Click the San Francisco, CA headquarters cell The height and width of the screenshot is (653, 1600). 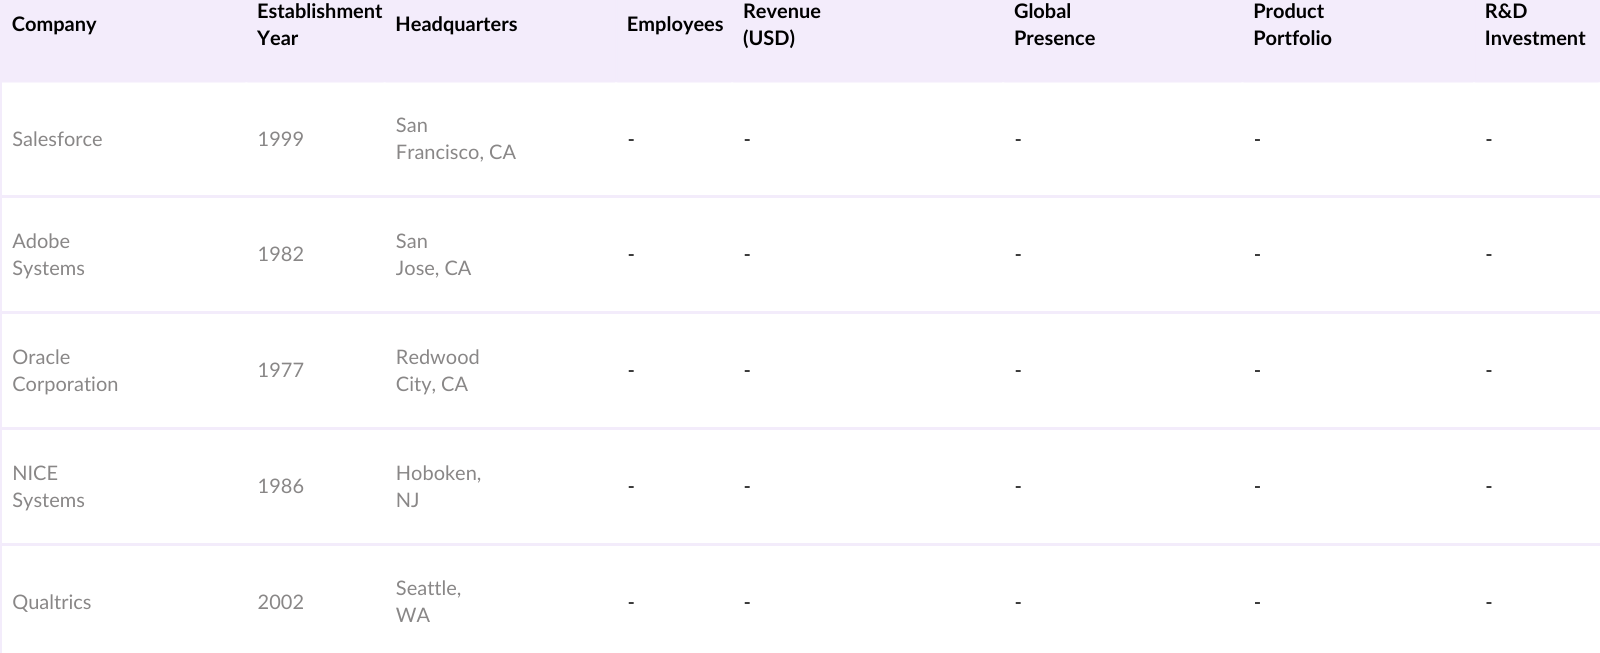click(x=455, y=139)
